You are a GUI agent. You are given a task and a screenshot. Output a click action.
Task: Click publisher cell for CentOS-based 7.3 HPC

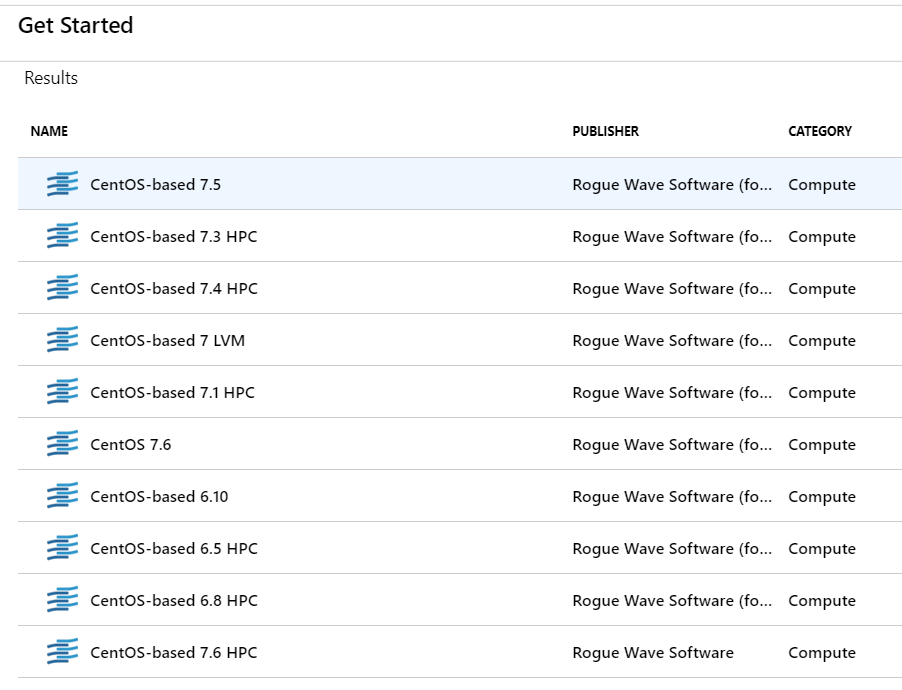(x=672, y=237)
